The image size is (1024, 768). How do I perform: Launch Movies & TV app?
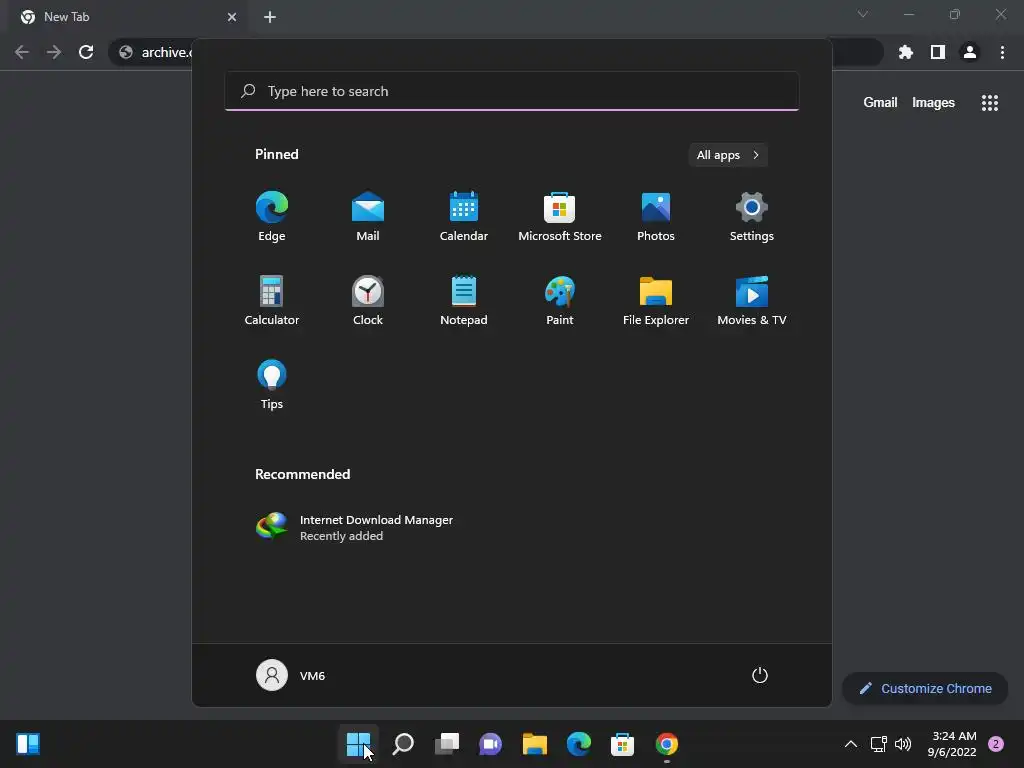coord(752,300)
